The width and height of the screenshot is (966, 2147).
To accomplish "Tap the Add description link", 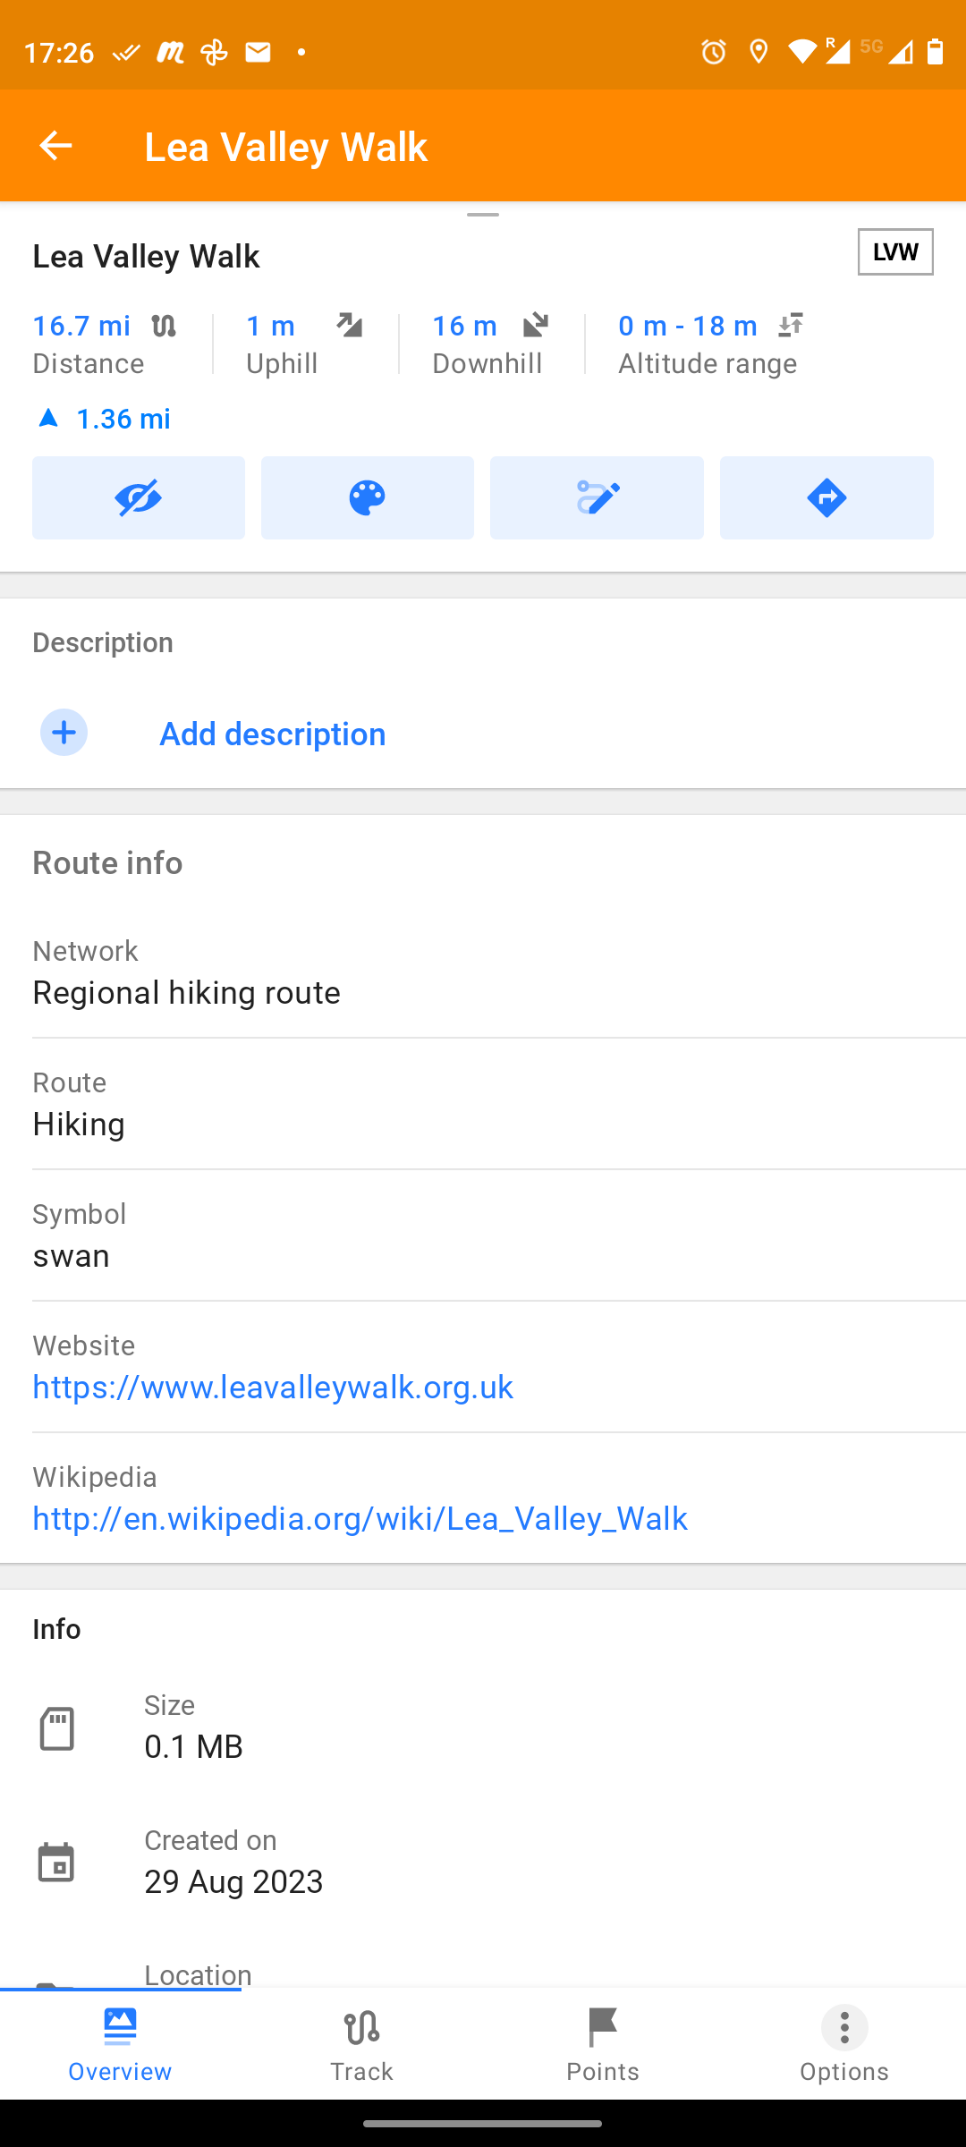I will tap(273, 734).
